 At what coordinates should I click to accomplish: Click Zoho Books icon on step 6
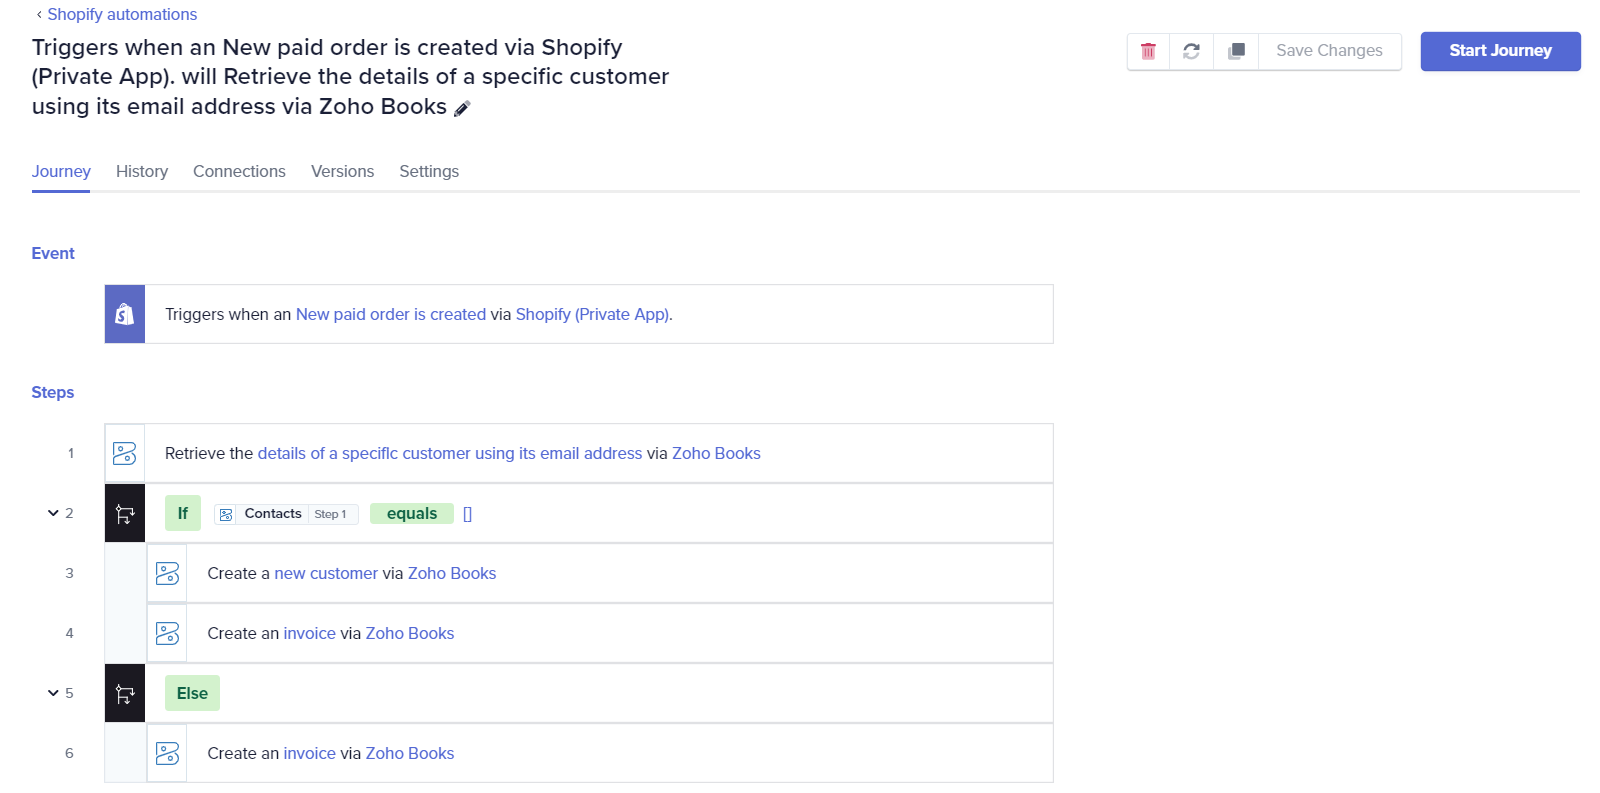pyautogui.click(x=167, y=753)
